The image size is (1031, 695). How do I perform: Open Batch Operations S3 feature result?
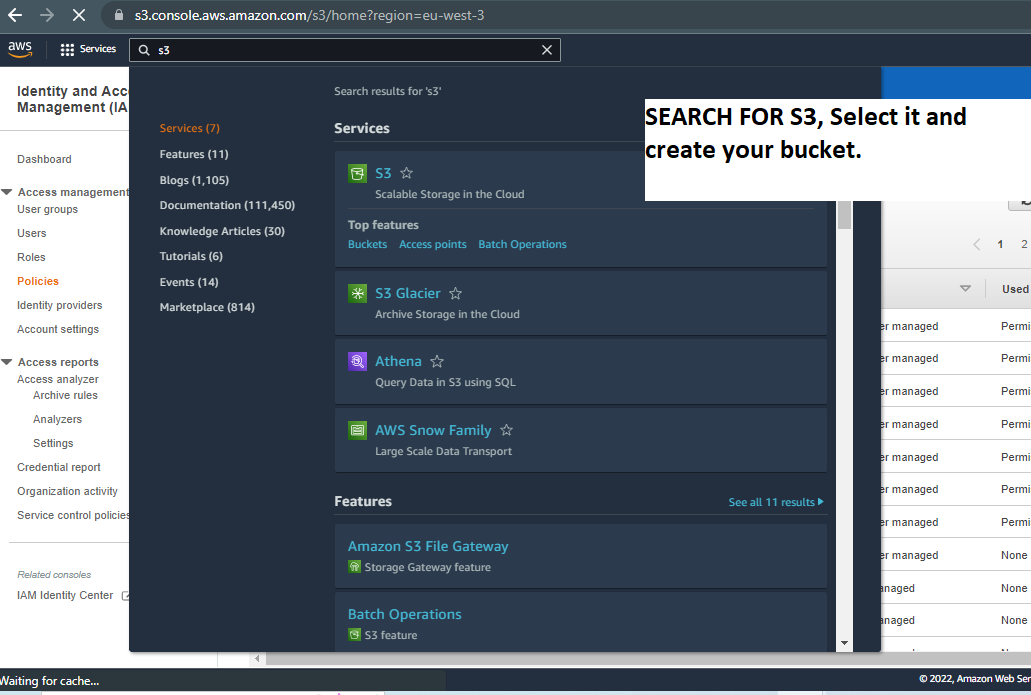(x=404, y=614)
